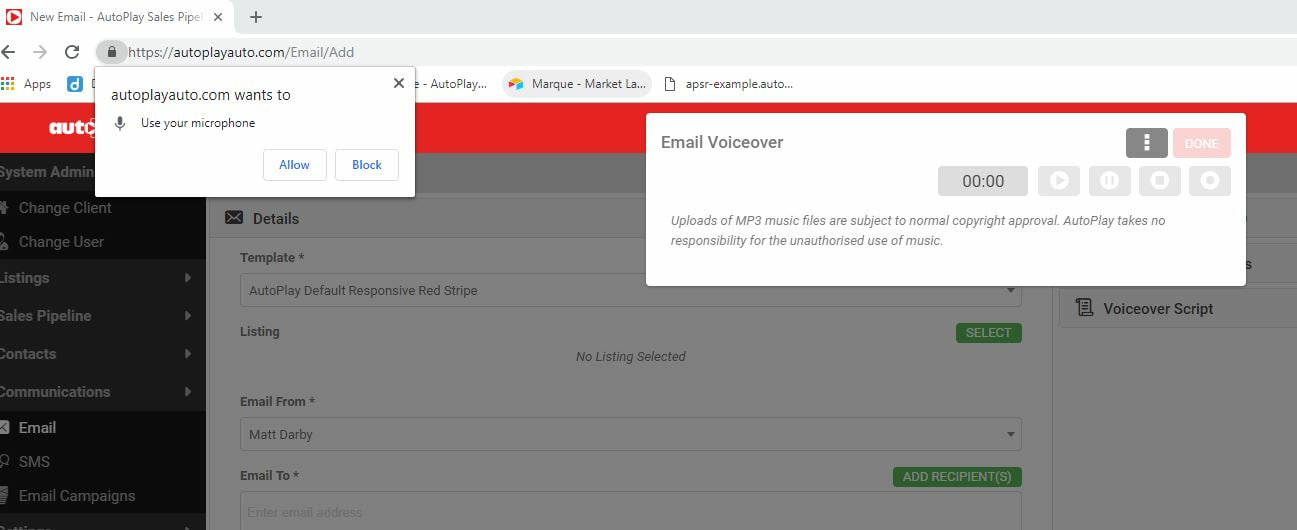Open the Marque - Market La... bookmark

pos(577,84)
